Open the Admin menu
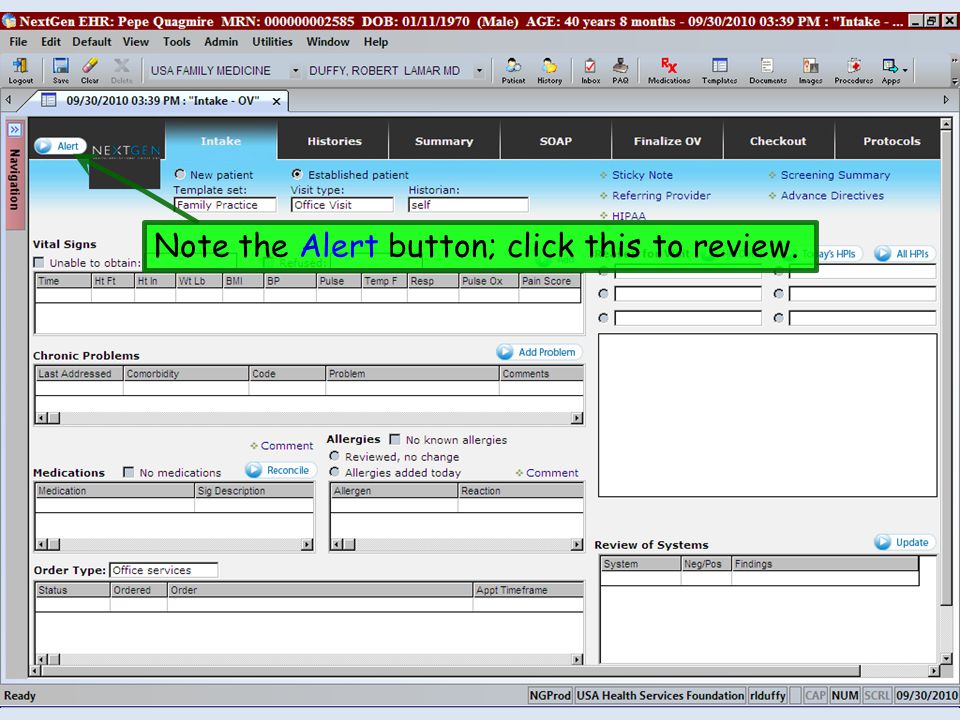Image resolution: width=960 pixels, height=720 pixels. click(x=221, y=42)
